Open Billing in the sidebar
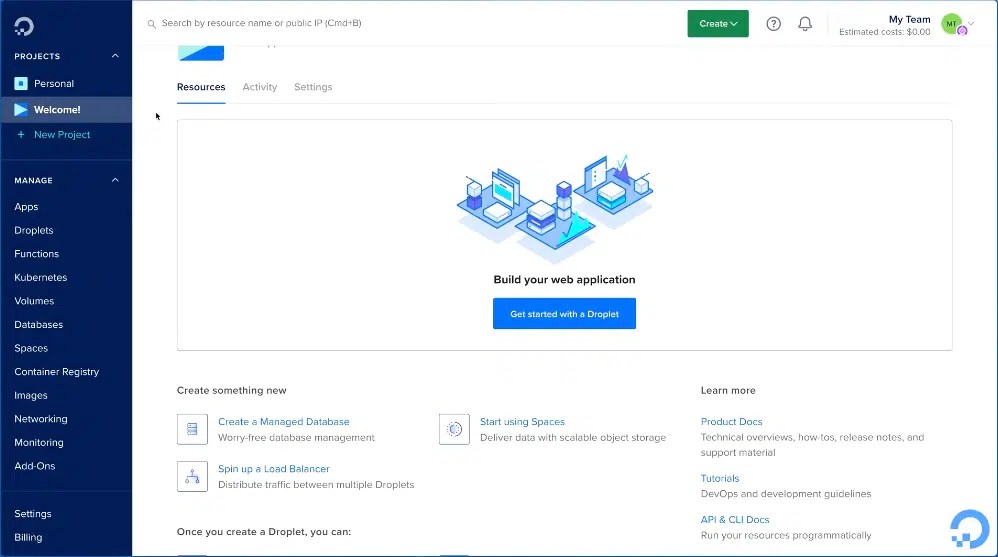This screenshot has height=557, width=998. click(x=28, y=537)
